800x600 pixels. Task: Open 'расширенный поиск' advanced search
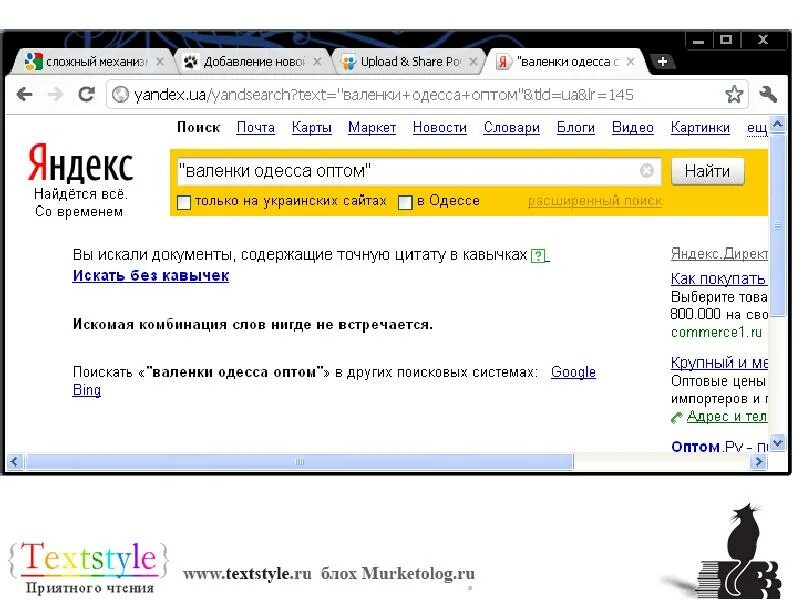click(x=595, y=201)
